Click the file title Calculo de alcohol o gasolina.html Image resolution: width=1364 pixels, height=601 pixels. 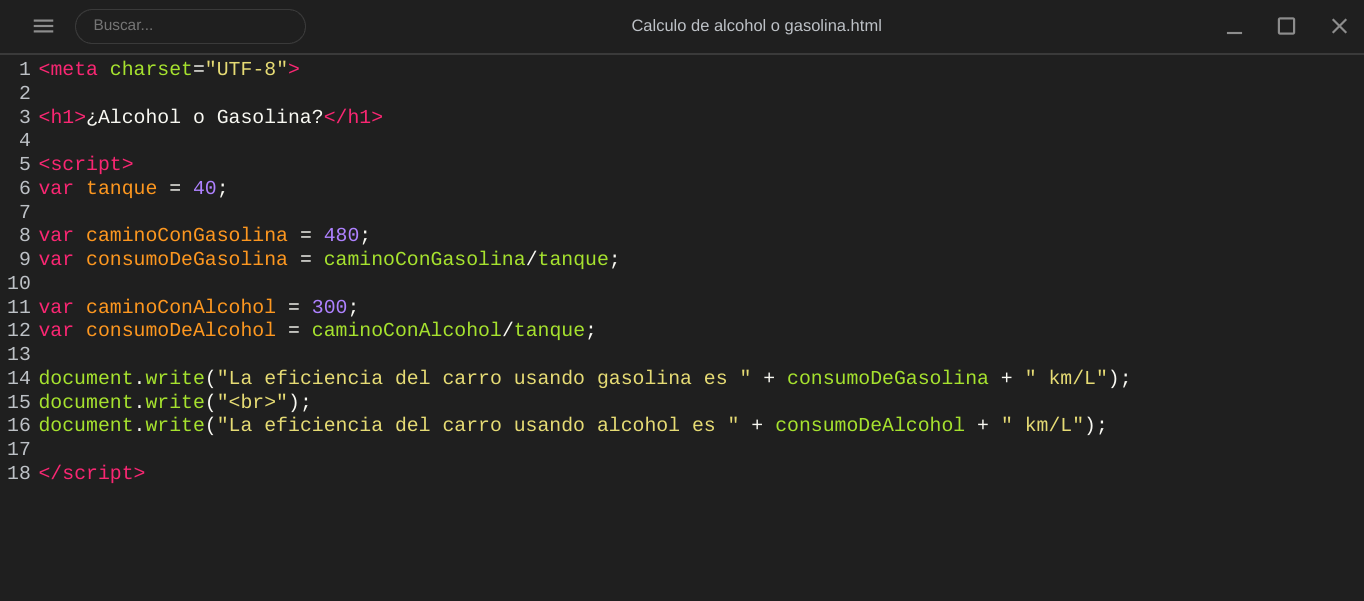[756, 26]
